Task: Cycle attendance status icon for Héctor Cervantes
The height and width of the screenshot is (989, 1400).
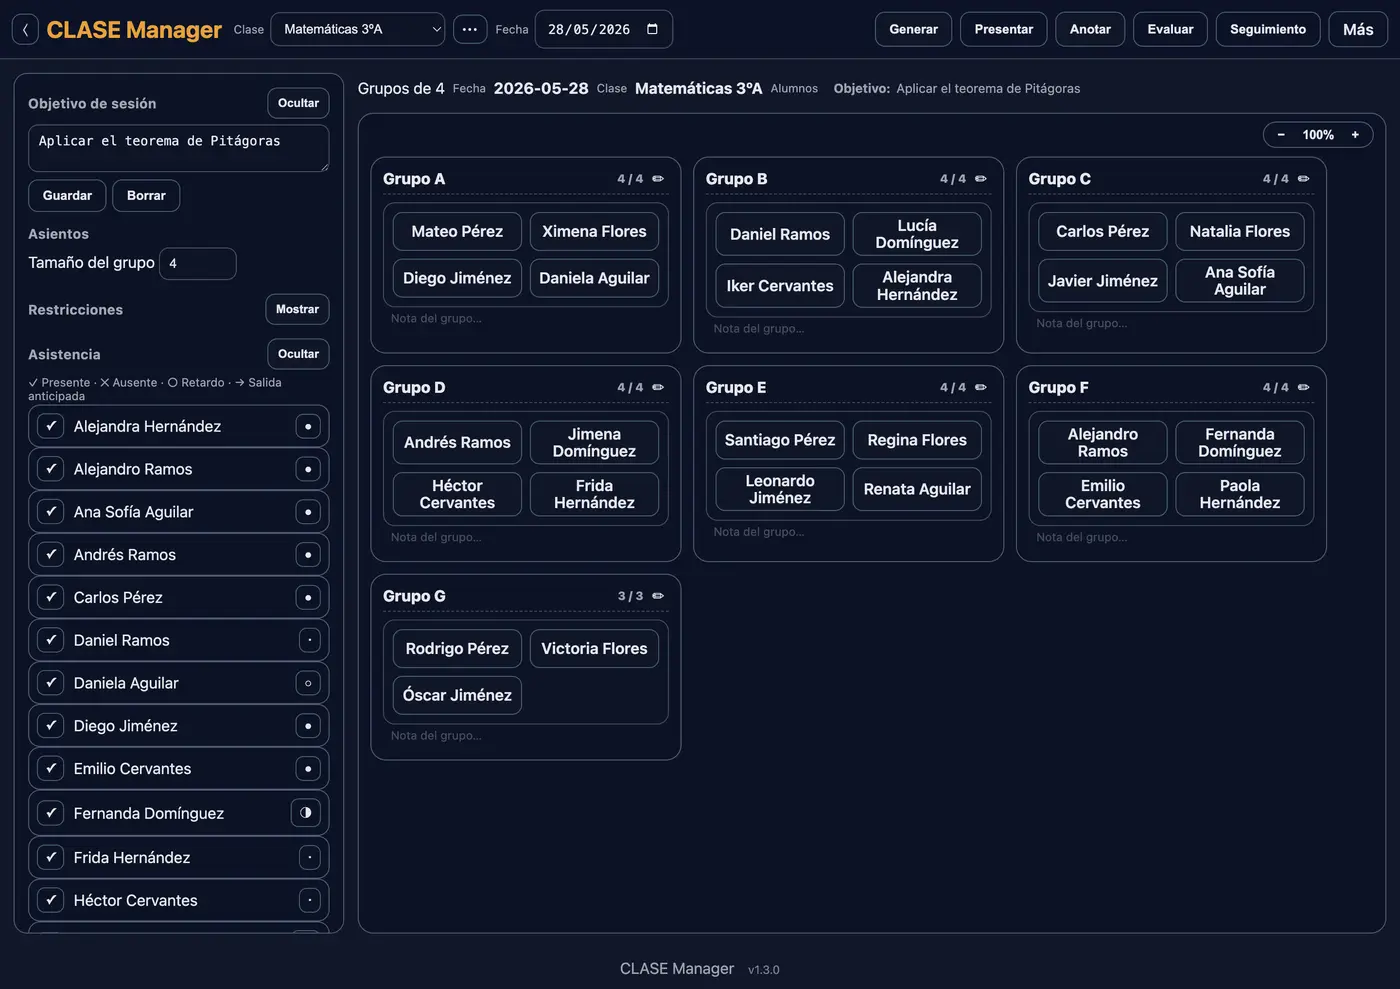Action: (x=310, y=901)
